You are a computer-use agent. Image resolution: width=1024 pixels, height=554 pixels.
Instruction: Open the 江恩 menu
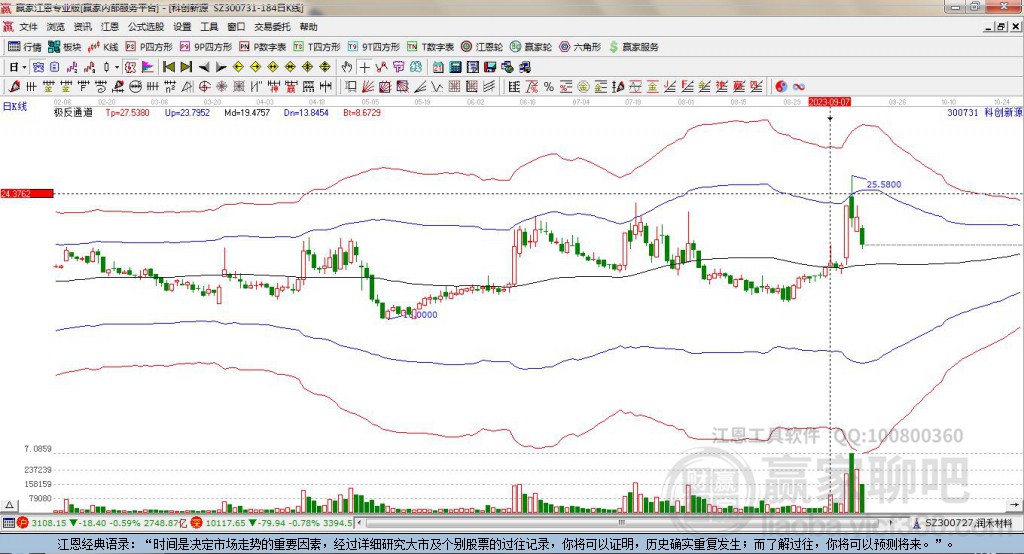coord(110,27)
